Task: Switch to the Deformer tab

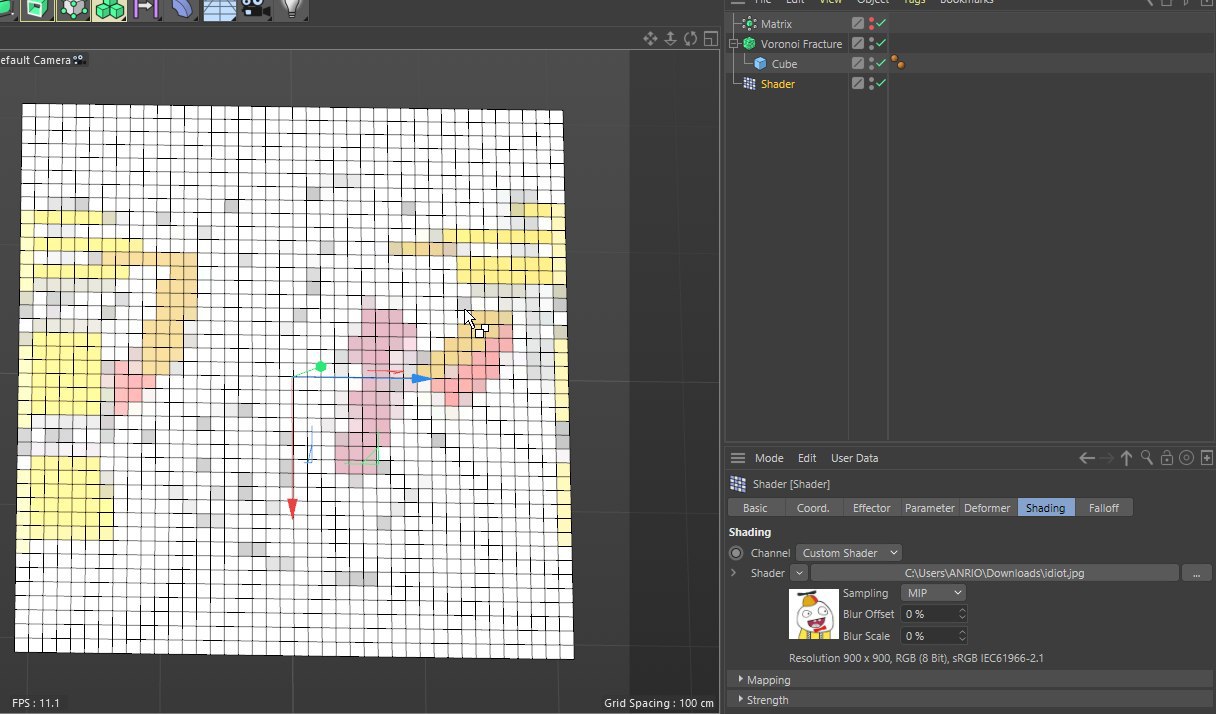Action: click(987, 508)
